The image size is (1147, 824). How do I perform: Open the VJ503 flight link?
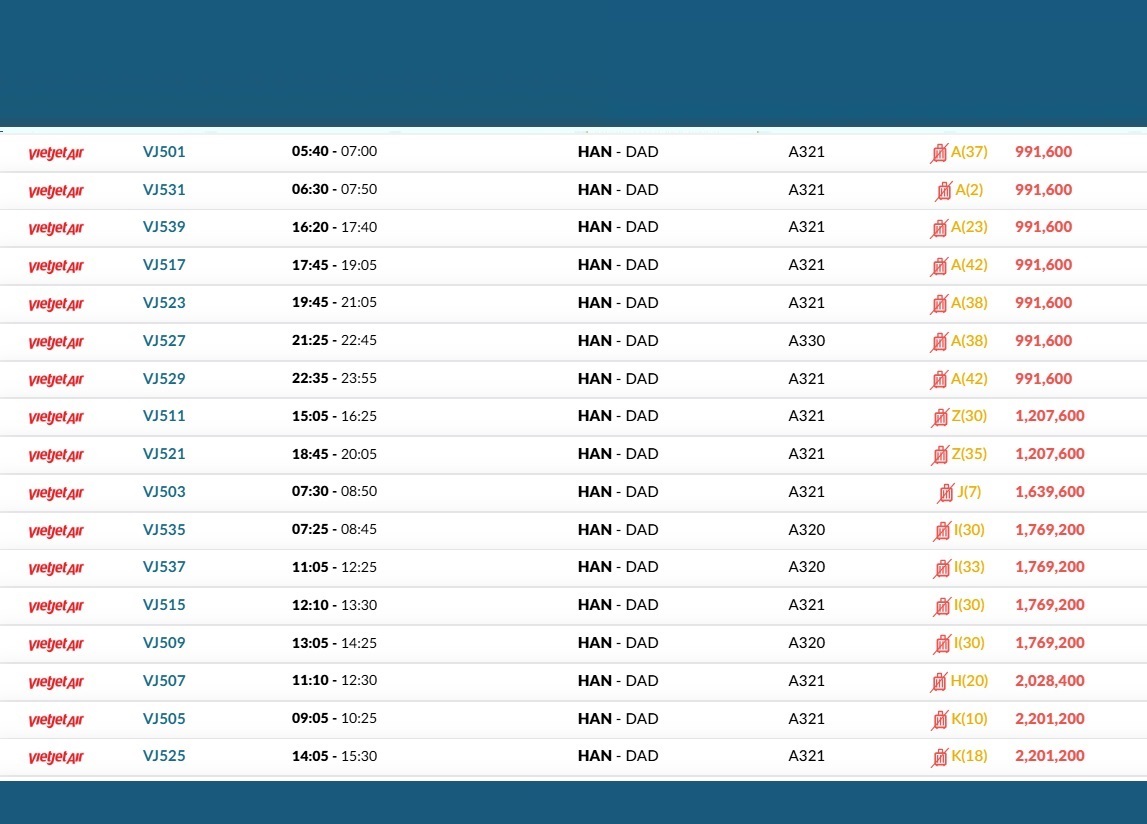[x=164, y=492]
